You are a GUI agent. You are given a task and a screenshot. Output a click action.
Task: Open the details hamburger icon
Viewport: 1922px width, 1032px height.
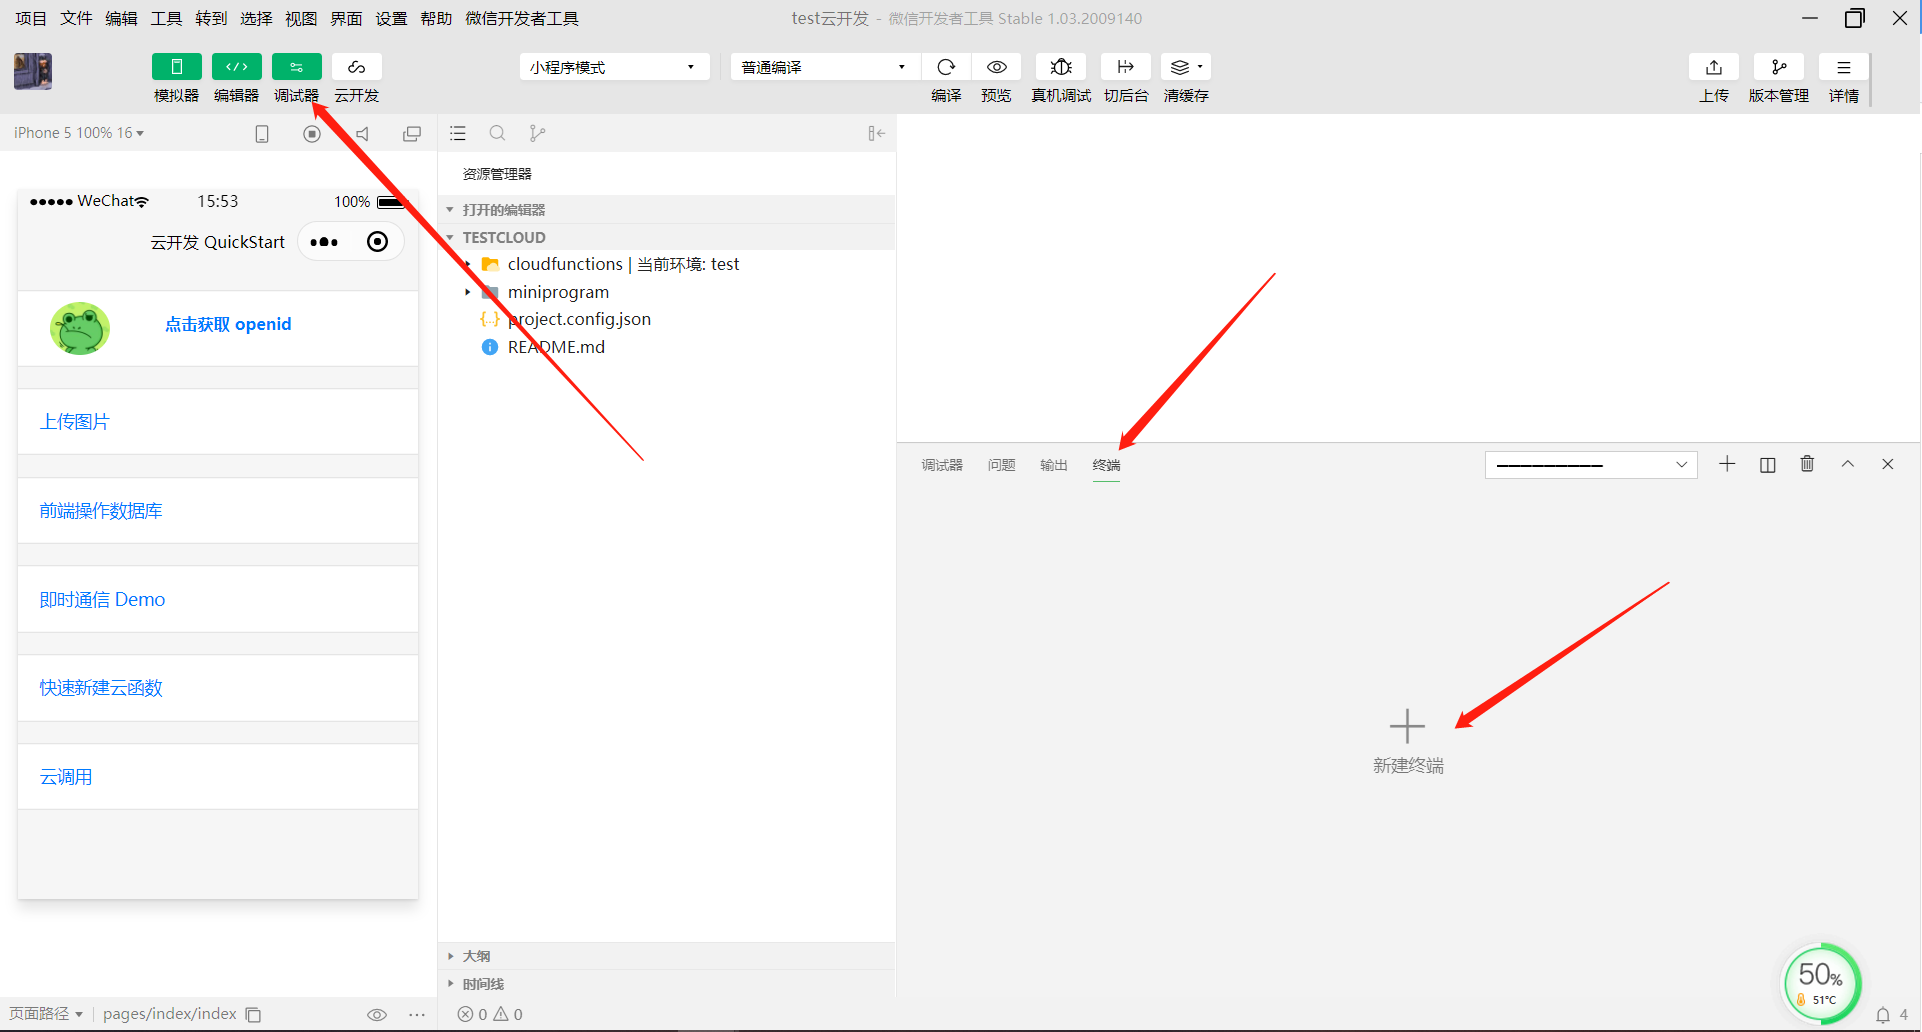1844,67
